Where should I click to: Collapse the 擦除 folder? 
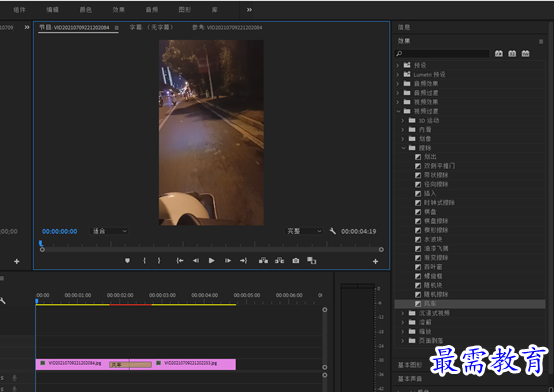tap(403, 148)
